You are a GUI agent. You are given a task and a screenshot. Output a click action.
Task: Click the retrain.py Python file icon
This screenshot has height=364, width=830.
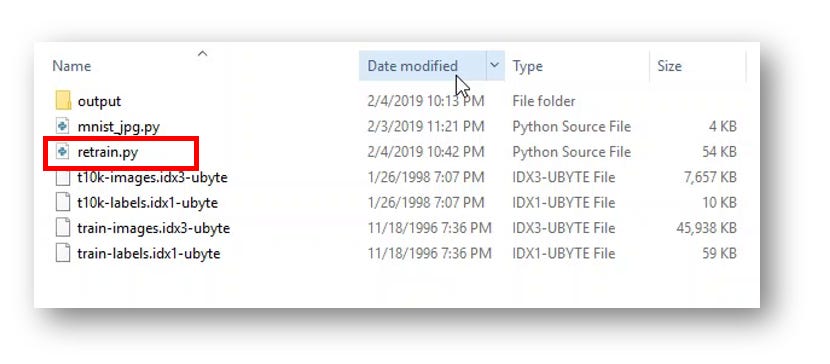pyautogui.click(x=63, y=152)
